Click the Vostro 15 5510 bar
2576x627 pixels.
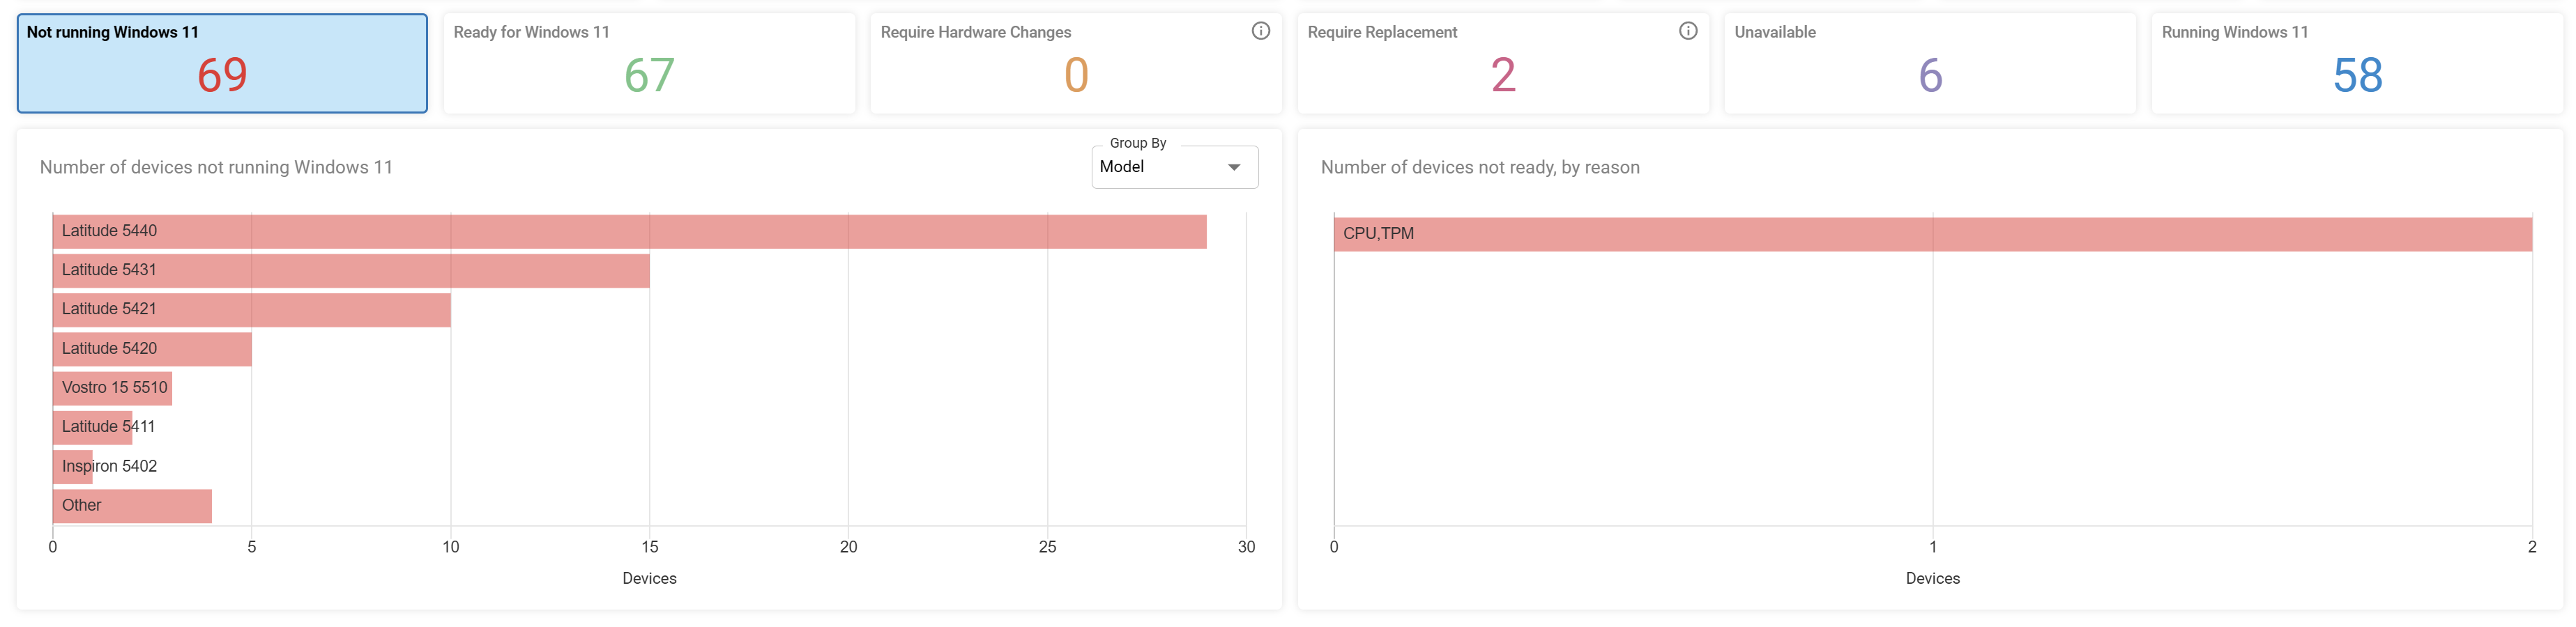click(112, 388)
